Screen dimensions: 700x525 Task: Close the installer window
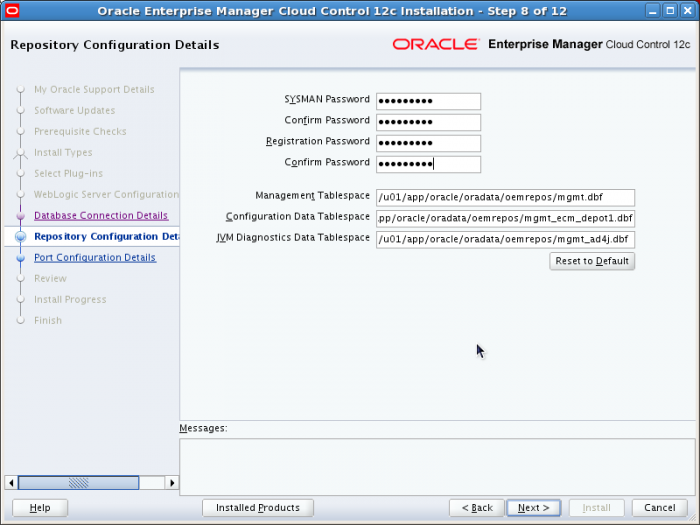[688, 11]
